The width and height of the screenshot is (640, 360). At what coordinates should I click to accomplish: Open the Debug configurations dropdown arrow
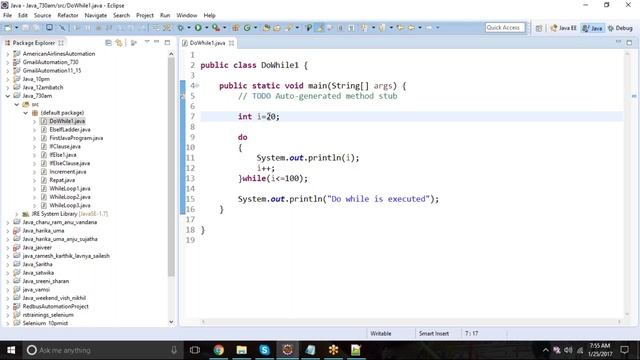coord(189,28)
